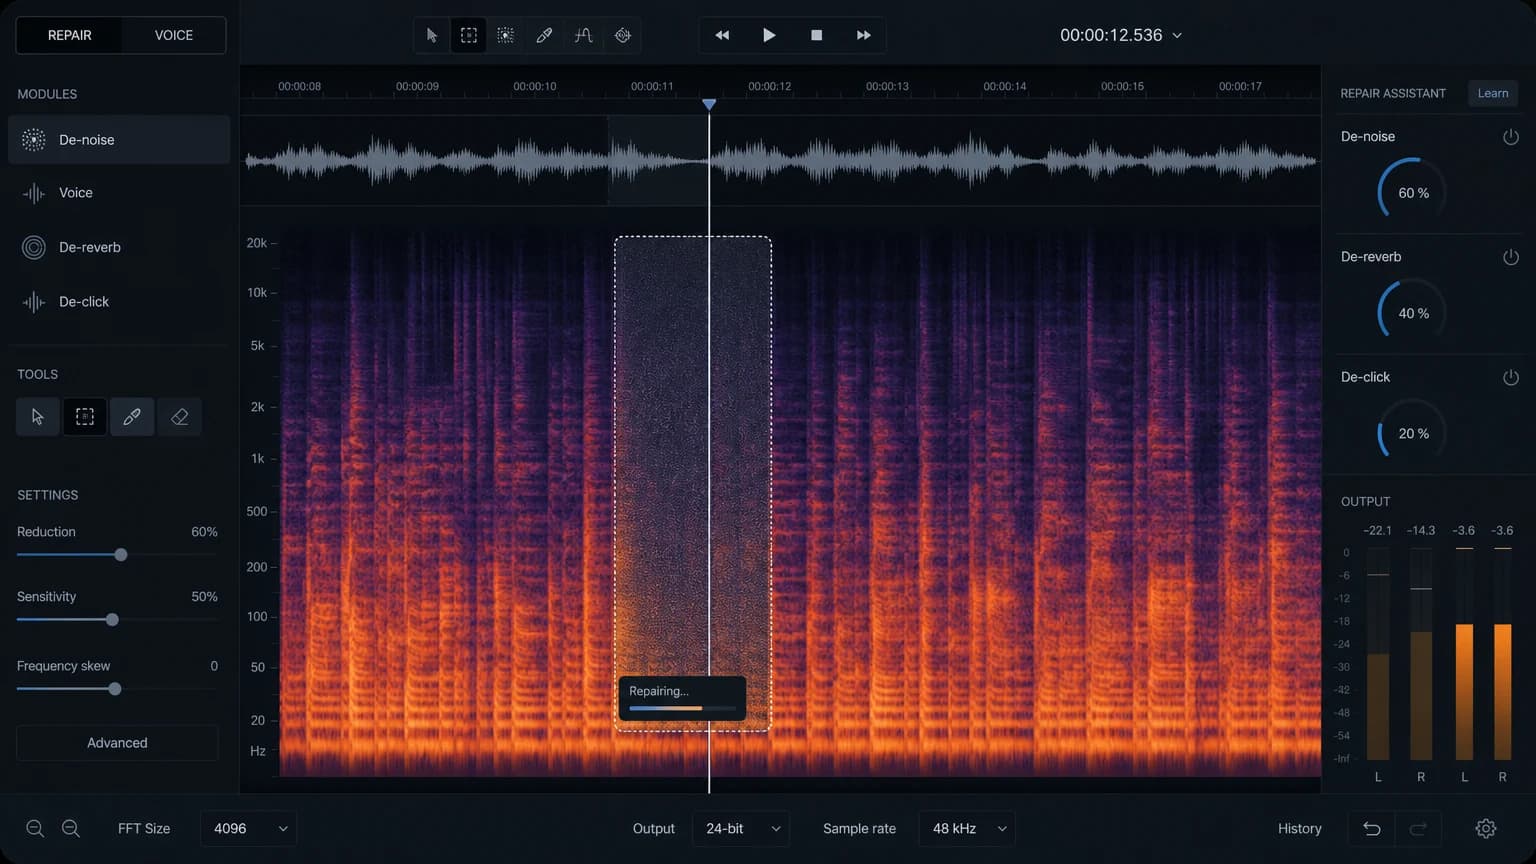Select the brush tool in top toolbar
This screenshot has height=864, width=1536.
544,35
